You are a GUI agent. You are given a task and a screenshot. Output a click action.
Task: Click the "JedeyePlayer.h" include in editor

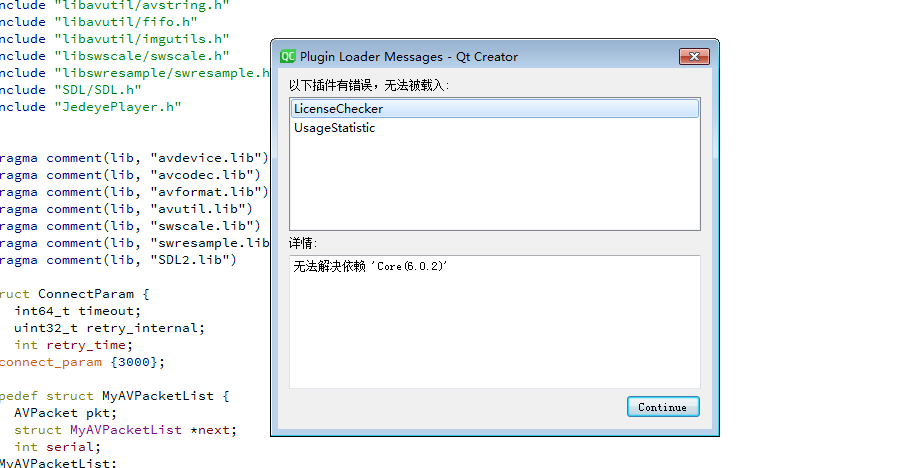pos(118,107)
